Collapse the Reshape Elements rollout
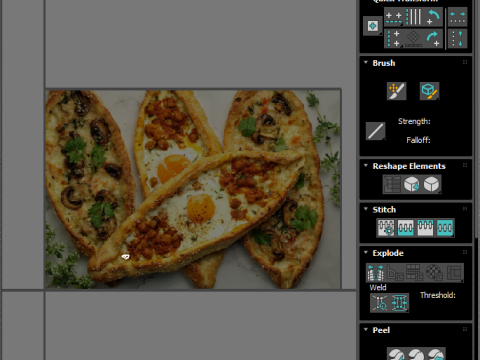 point(366,166)
